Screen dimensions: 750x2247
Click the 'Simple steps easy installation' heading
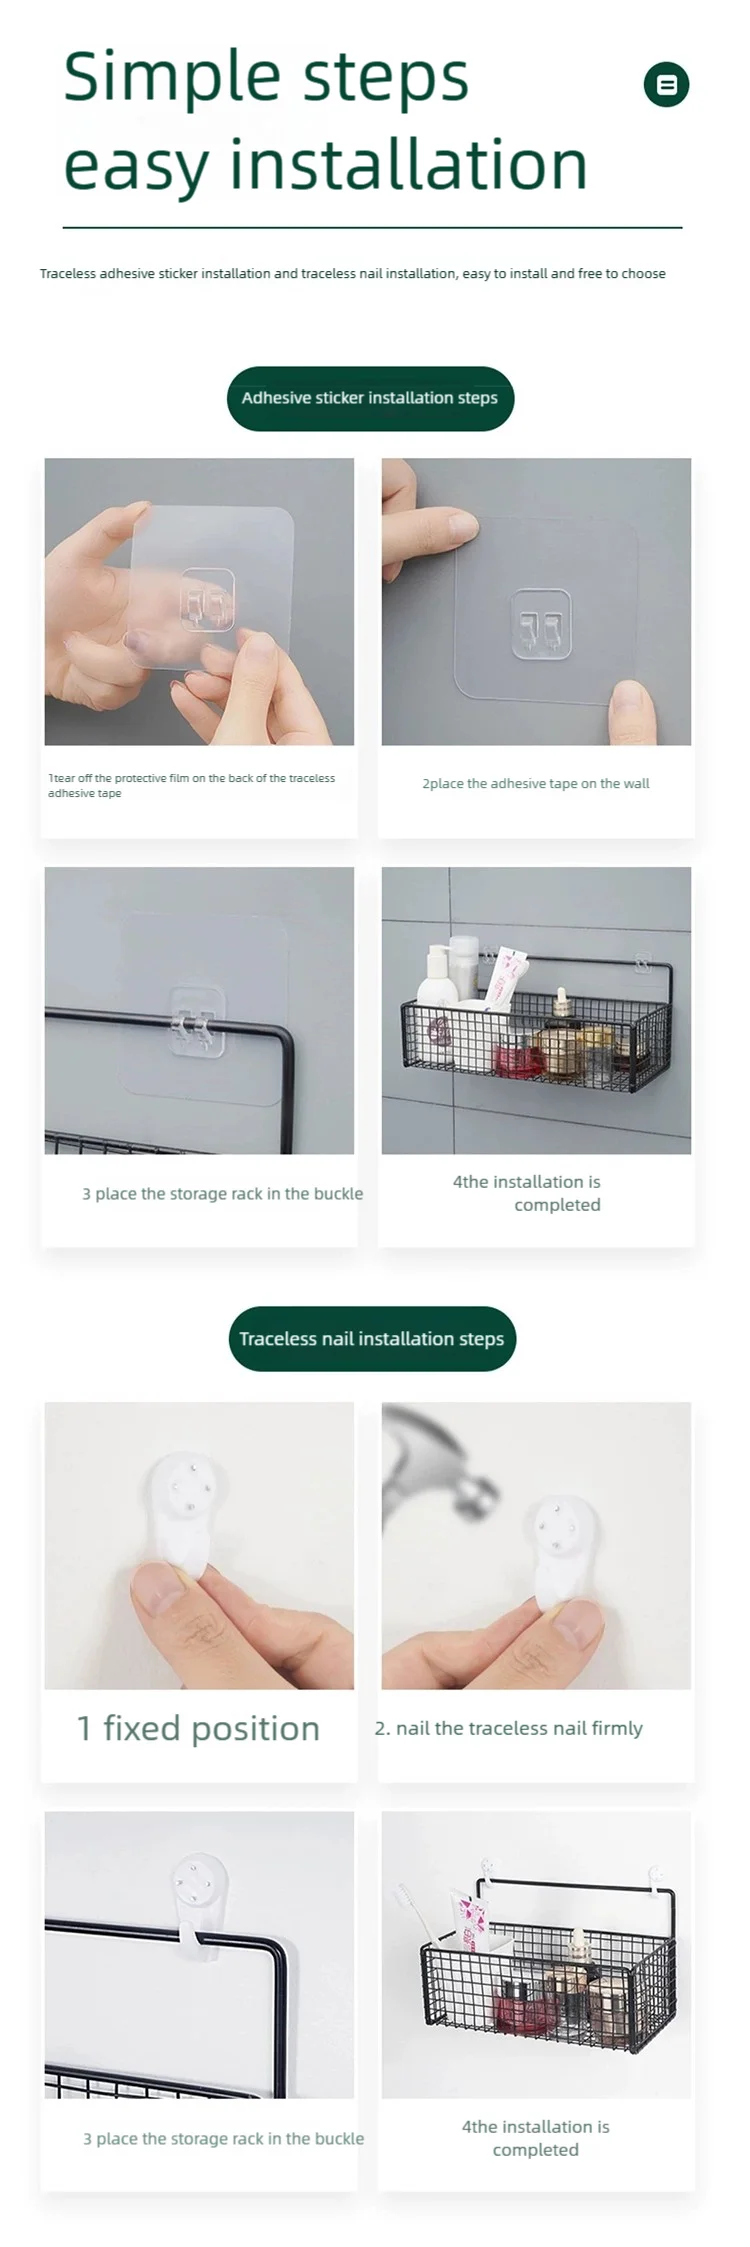coord(325,120)
